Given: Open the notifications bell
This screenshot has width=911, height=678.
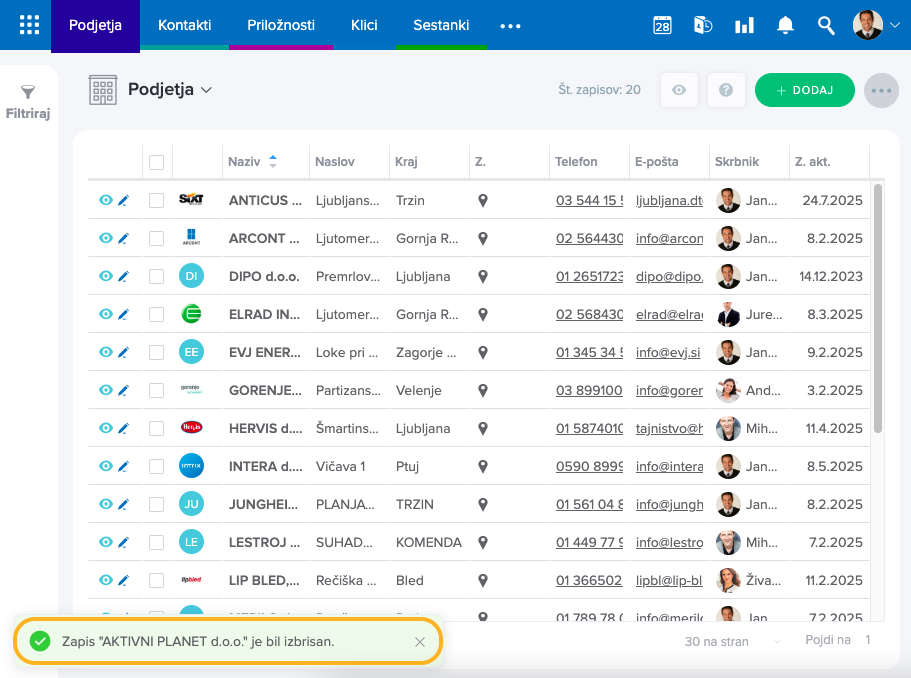Looking at the screenshot, I should coord(786,26).
